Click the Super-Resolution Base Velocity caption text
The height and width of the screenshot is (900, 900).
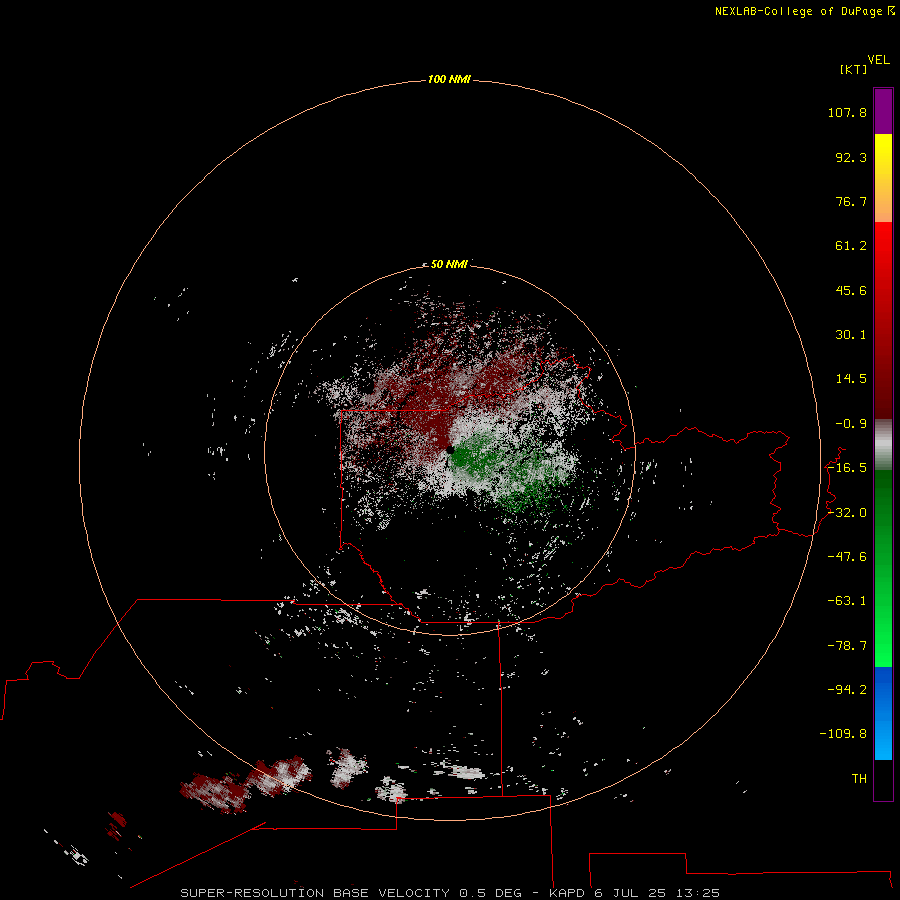pos(450,893)
